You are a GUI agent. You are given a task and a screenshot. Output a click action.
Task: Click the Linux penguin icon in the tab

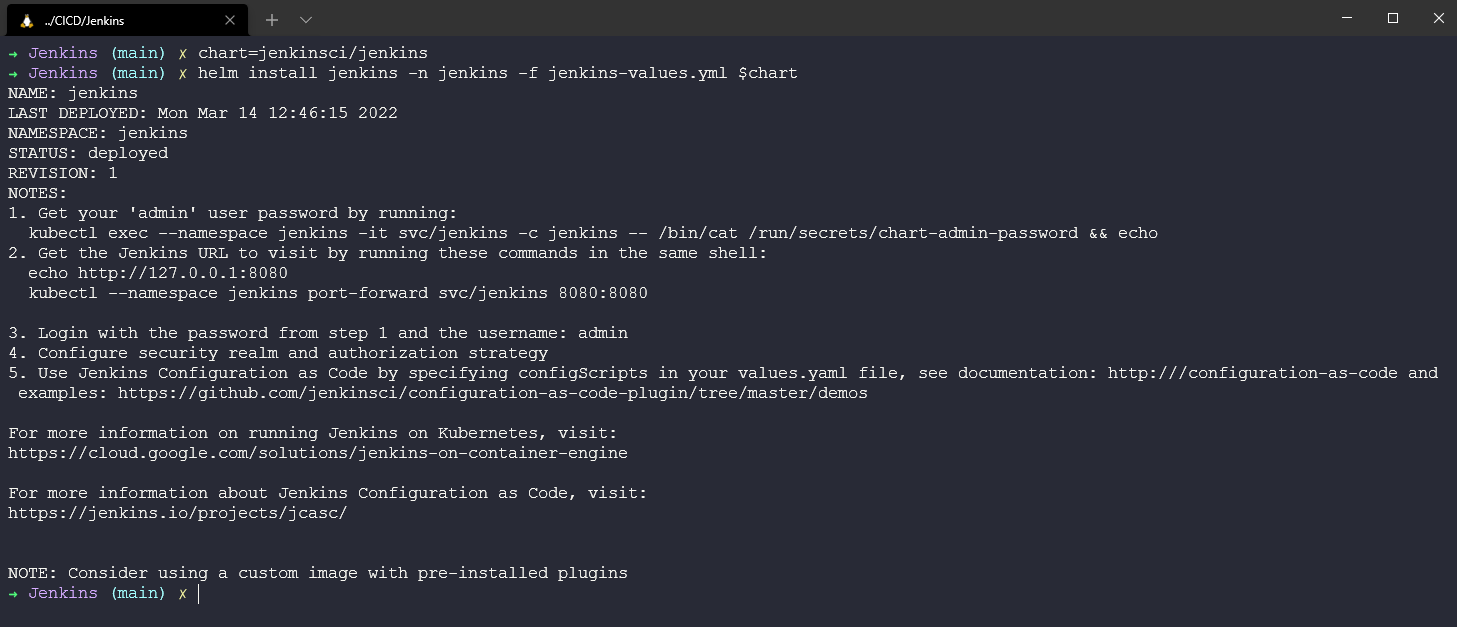tap(26, 20)
